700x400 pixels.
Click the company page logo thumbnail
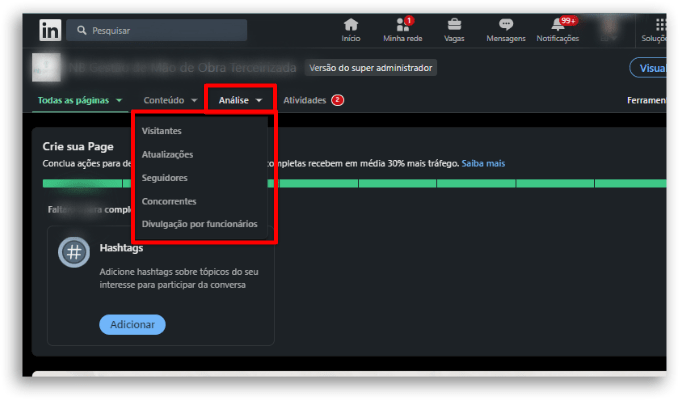pyautogui.click(x=46, y=67)
